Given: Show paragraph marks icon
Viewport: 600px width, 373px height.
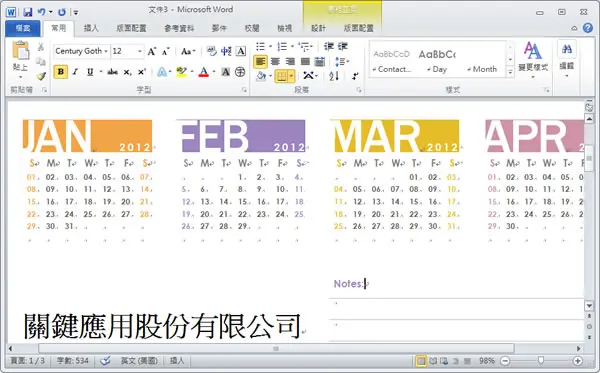Looking at the screenshot, I should point(355,76).
